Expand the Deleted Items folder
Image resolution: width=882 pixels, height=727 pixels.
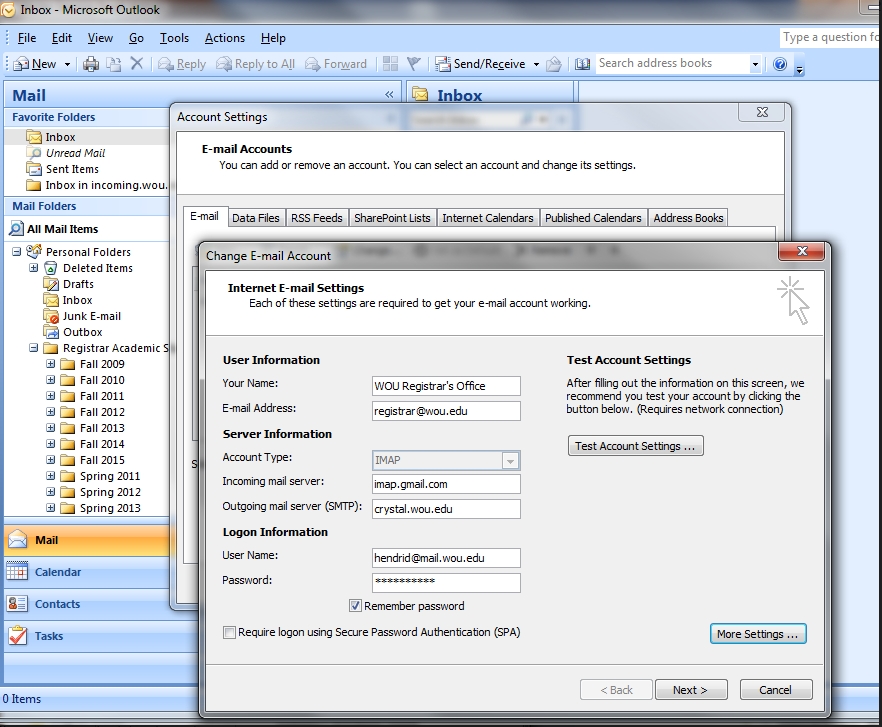point(34,268)
